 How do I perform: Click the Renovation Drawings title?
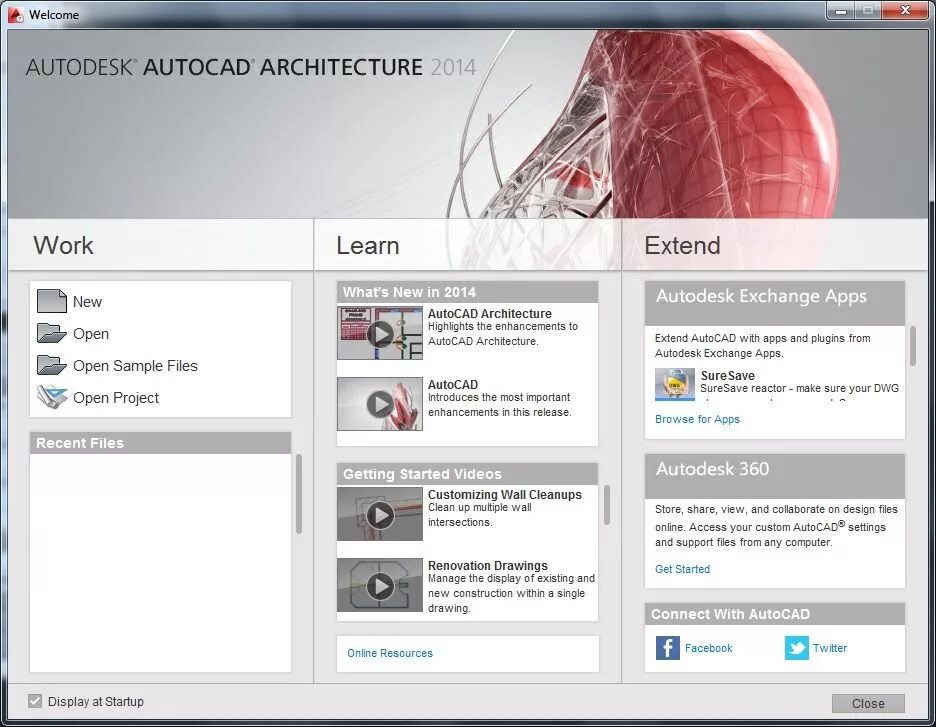(487, 566)
